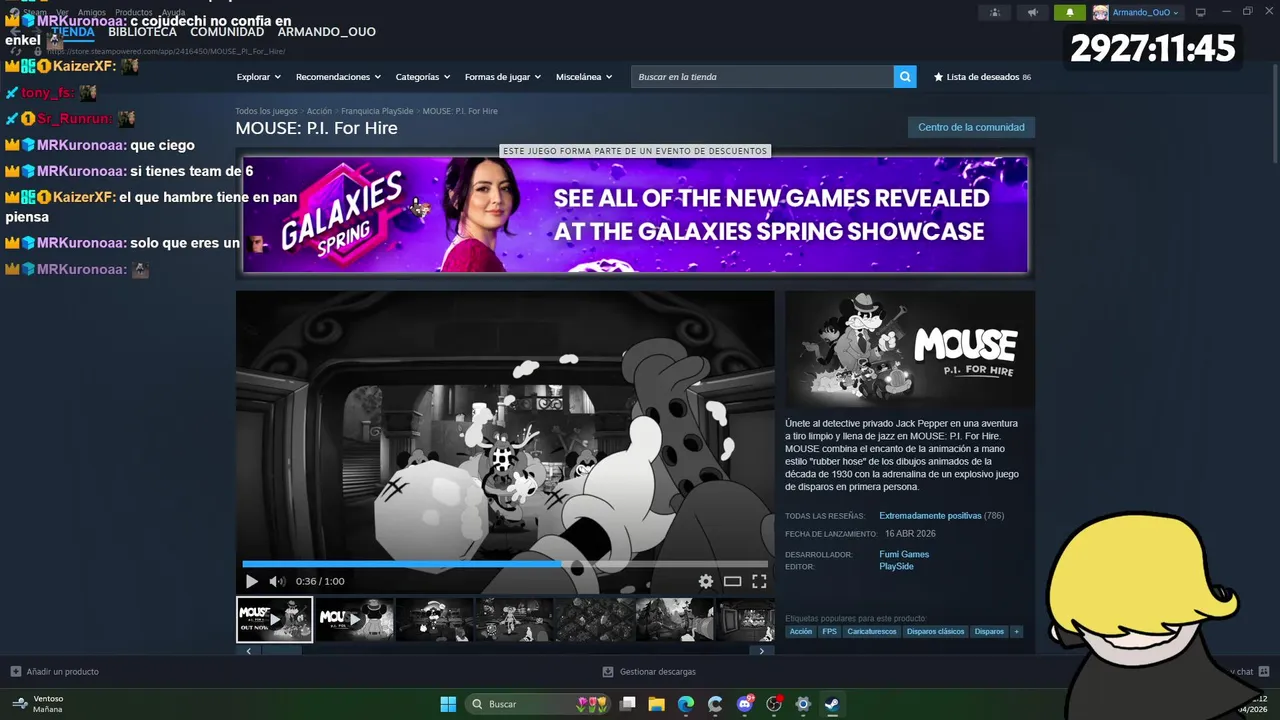Open File Explorer from the taskbar

[x=657, y=704]
